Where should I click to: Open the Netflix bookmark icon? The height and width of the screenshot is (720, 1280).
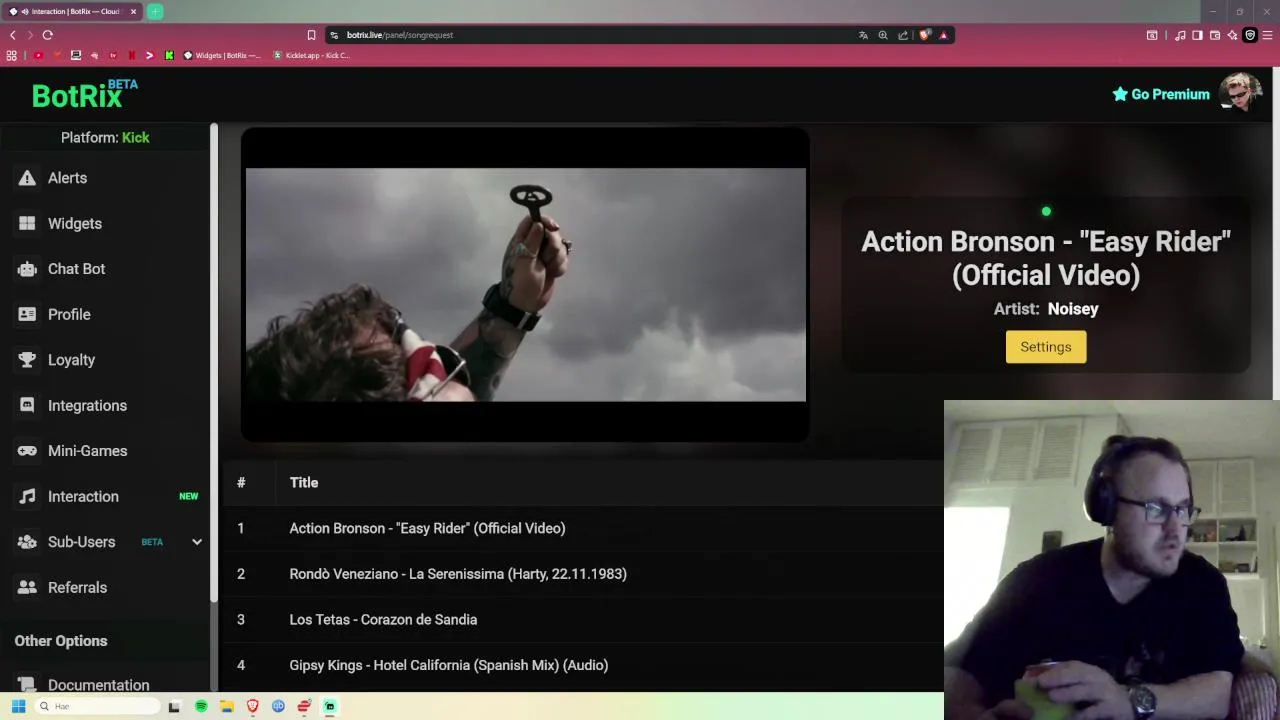132,55
